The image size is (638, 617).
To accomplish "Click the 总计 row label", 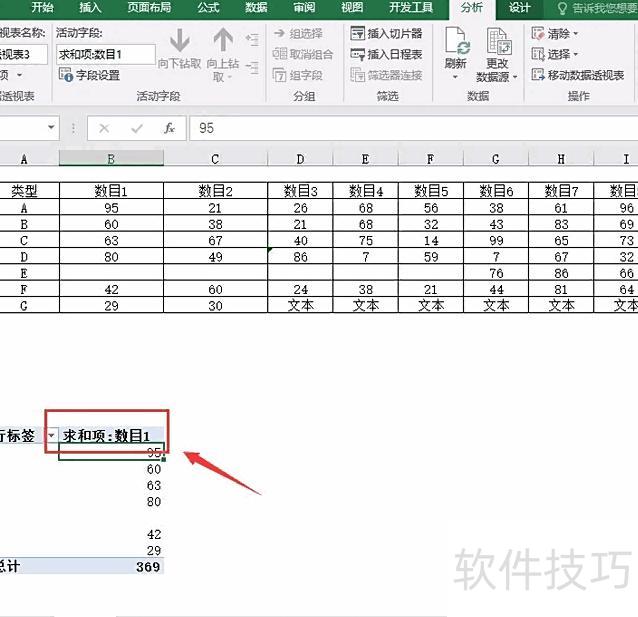I will pyautogui.click(x=10, y=567).
